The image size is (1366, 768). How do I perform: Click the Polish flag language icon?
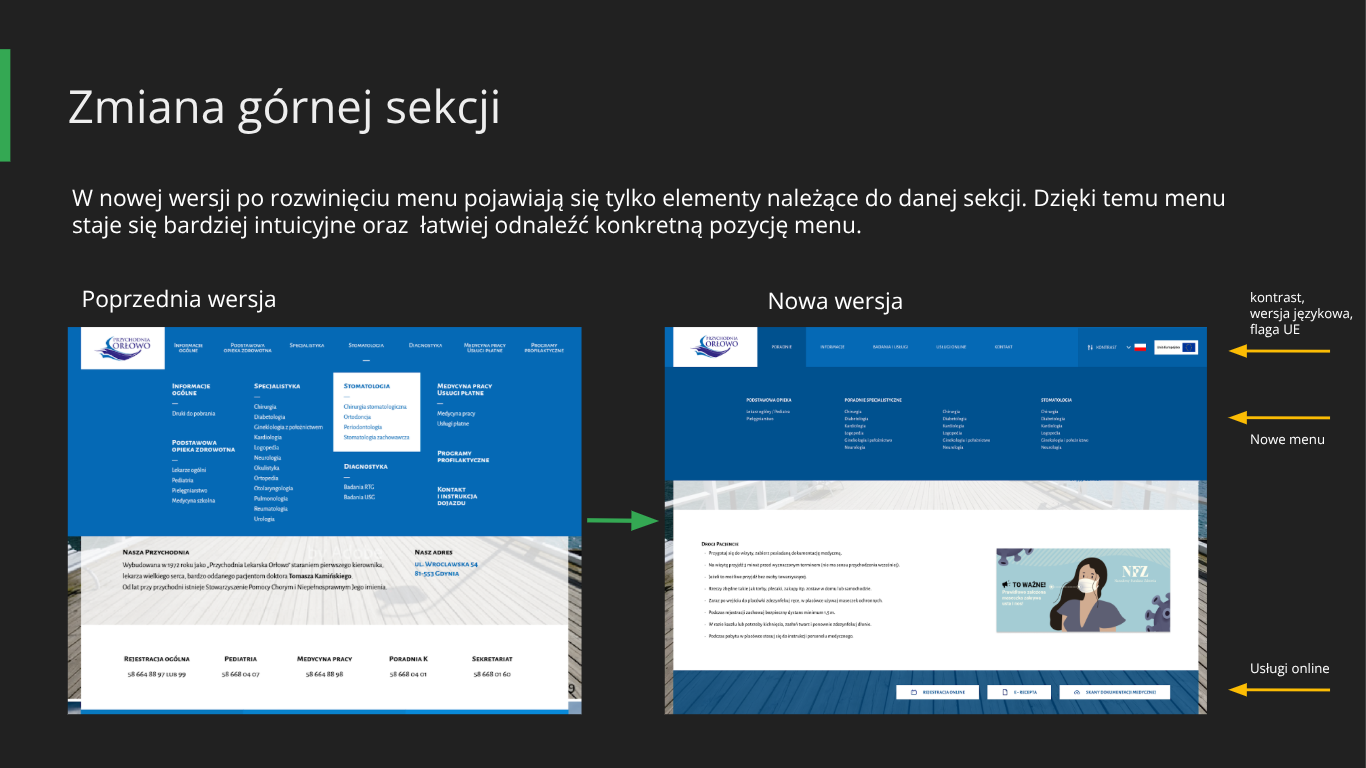pyautogui.click(x=1139, y=347)
